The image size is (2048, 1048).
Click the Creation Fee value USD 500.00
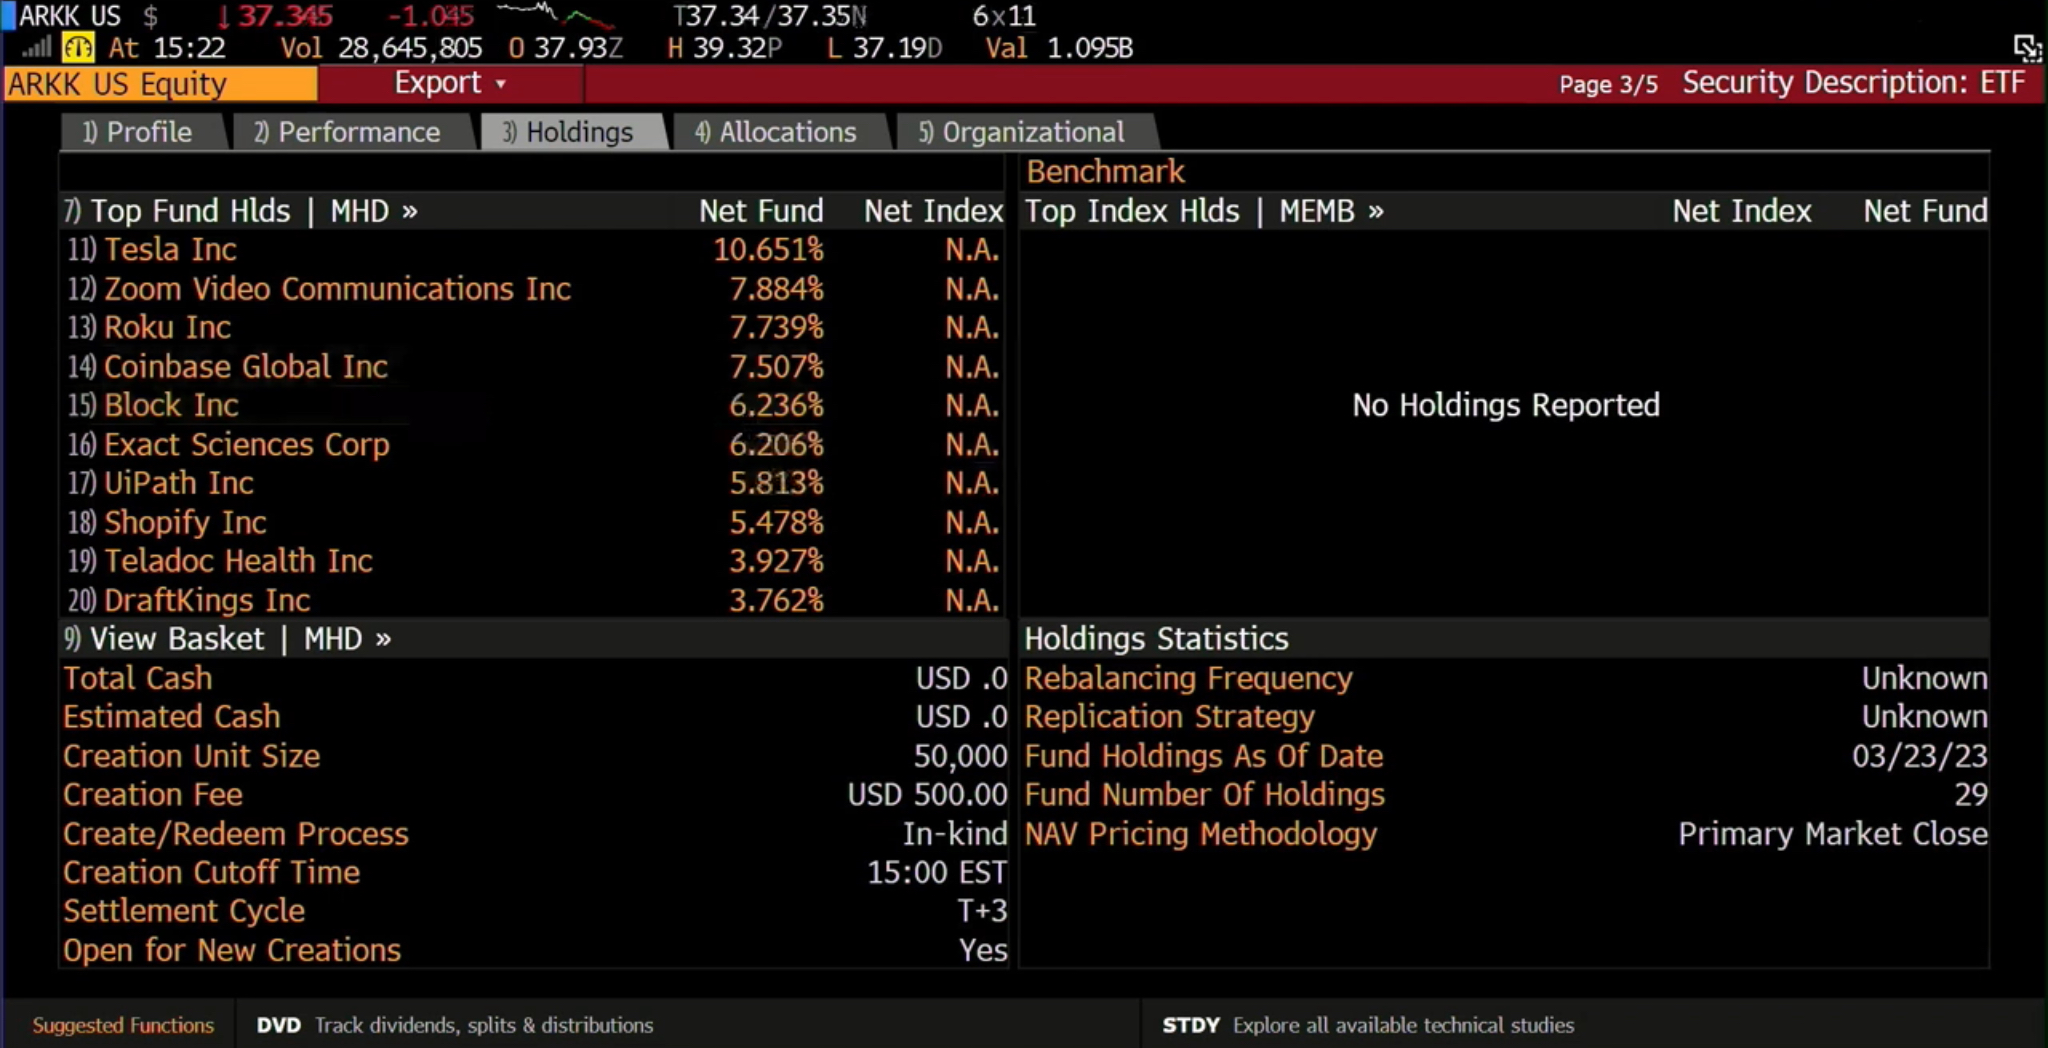coord(927,795)
